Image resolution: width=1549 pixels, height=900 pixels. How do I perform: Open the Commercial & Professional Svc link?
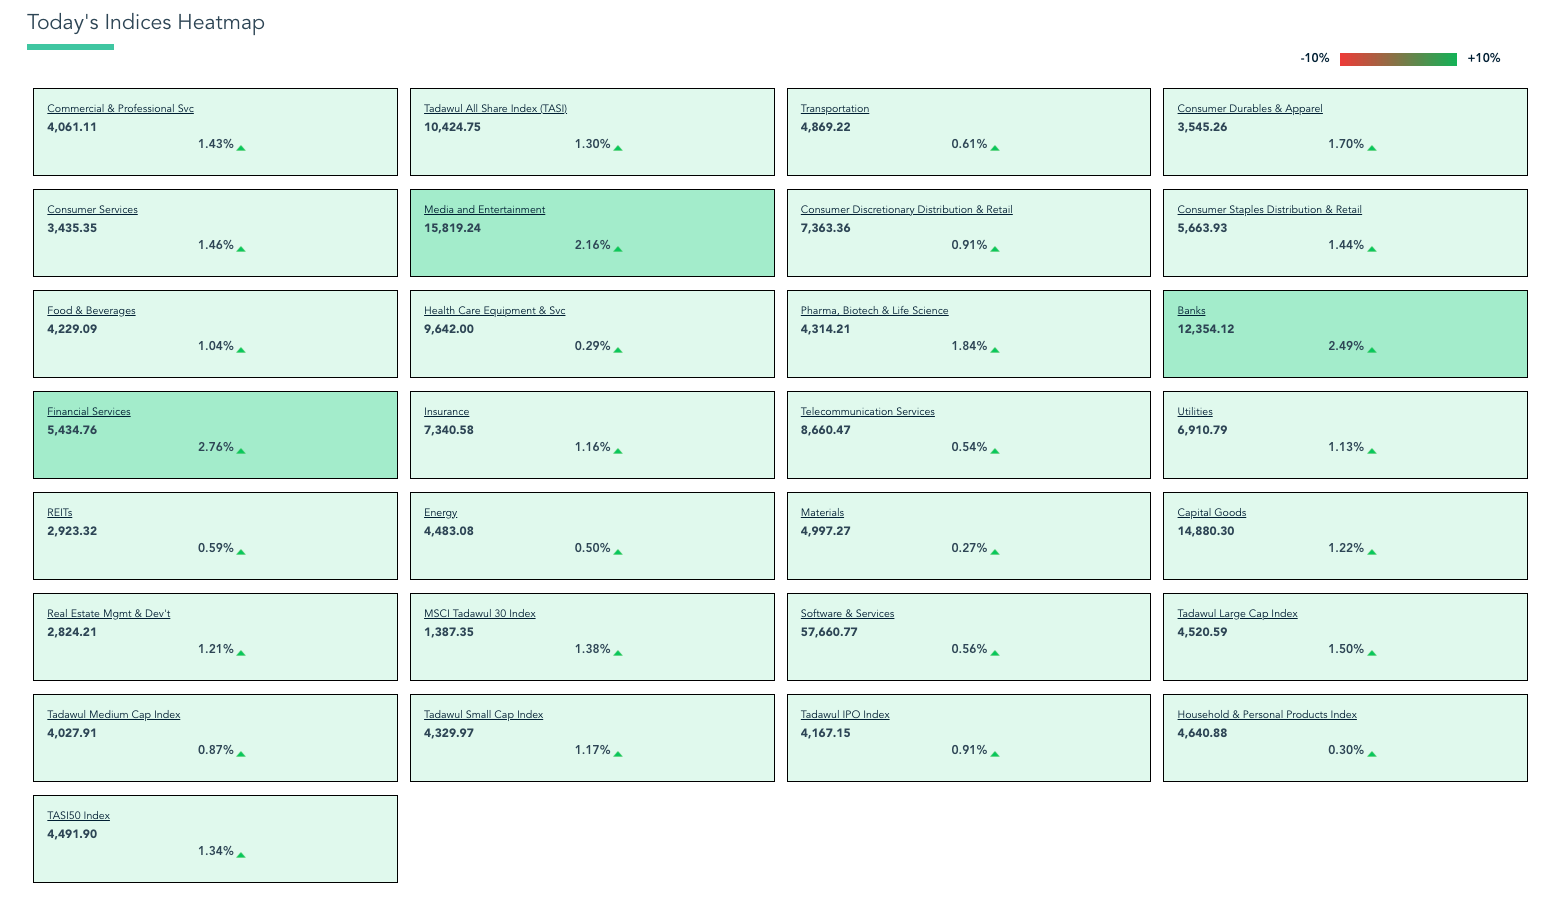[x=120, y=109]
